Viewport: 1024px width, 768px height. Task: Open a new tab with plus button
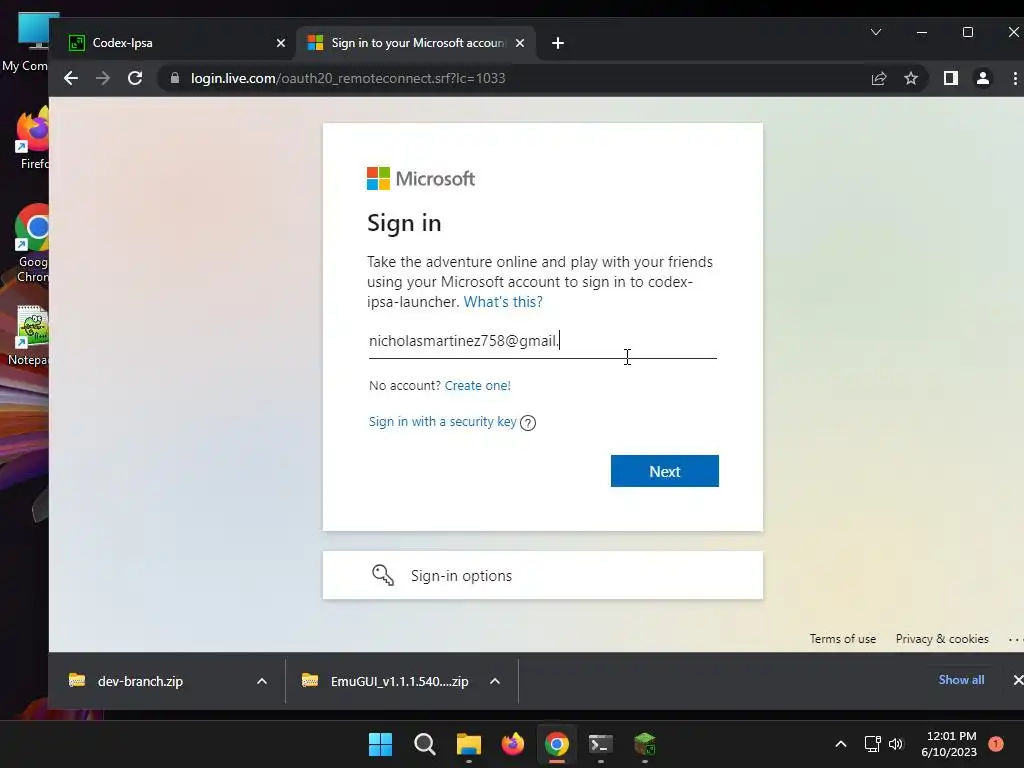(x=558, y=43)
